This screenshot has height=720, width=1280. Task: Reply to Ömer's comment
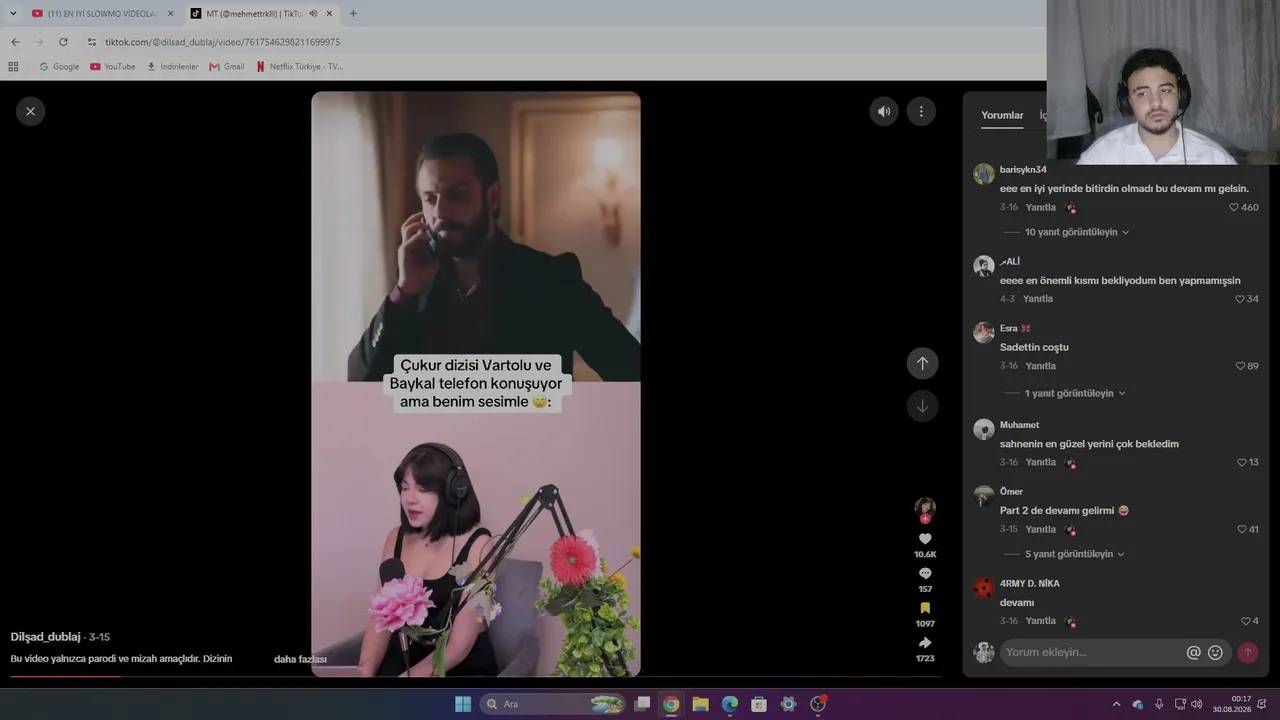pyautogui.click(x=1040, y=529)
